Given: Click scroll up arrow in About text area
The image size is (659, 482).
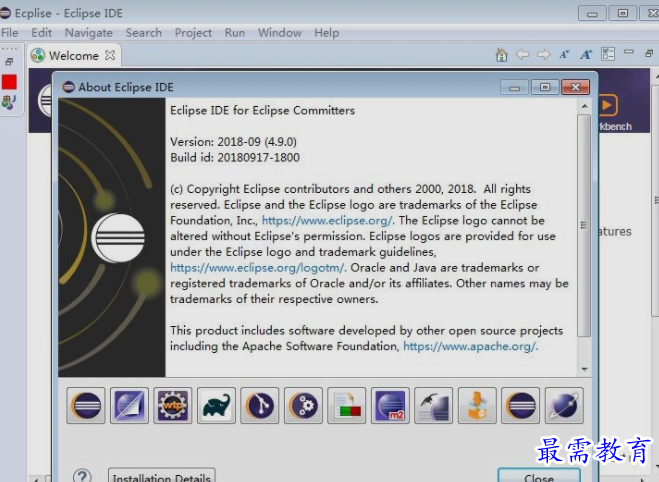Looking at the screenshot, I should 584,106.
